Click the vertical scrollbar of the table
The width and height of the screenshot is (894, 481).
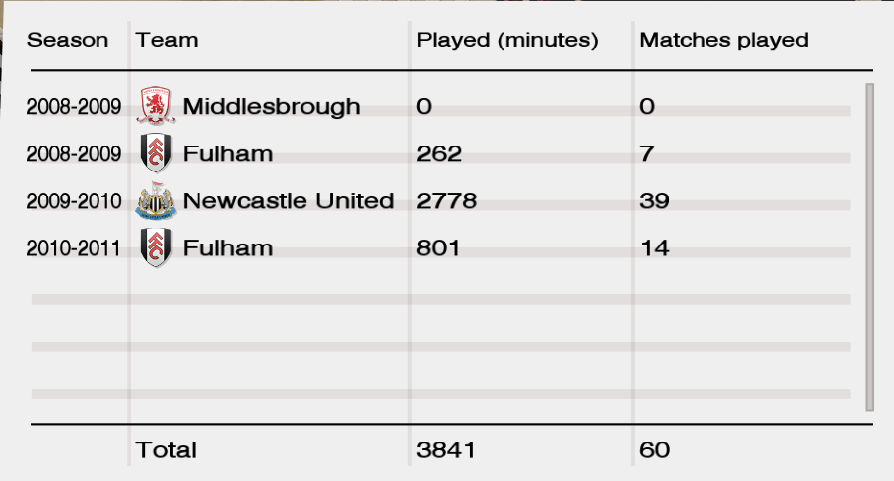point(869,247)
